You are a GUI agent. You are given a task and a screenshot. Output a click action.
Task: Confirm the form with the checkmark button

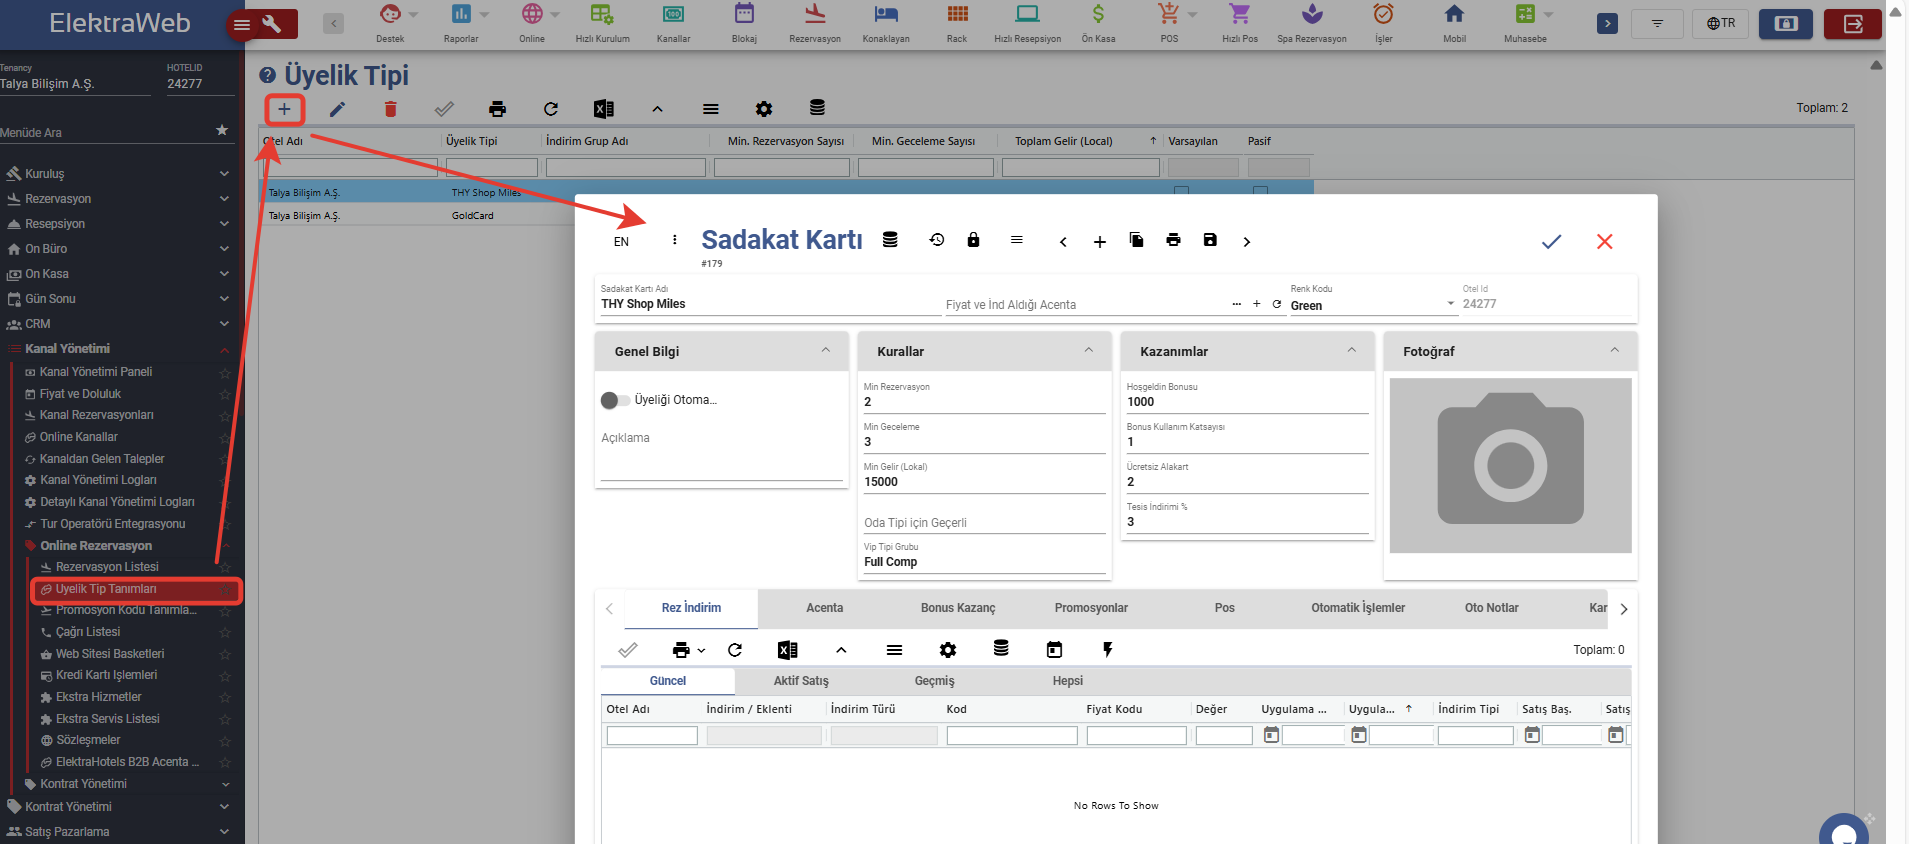click(x=1550, y=242)
